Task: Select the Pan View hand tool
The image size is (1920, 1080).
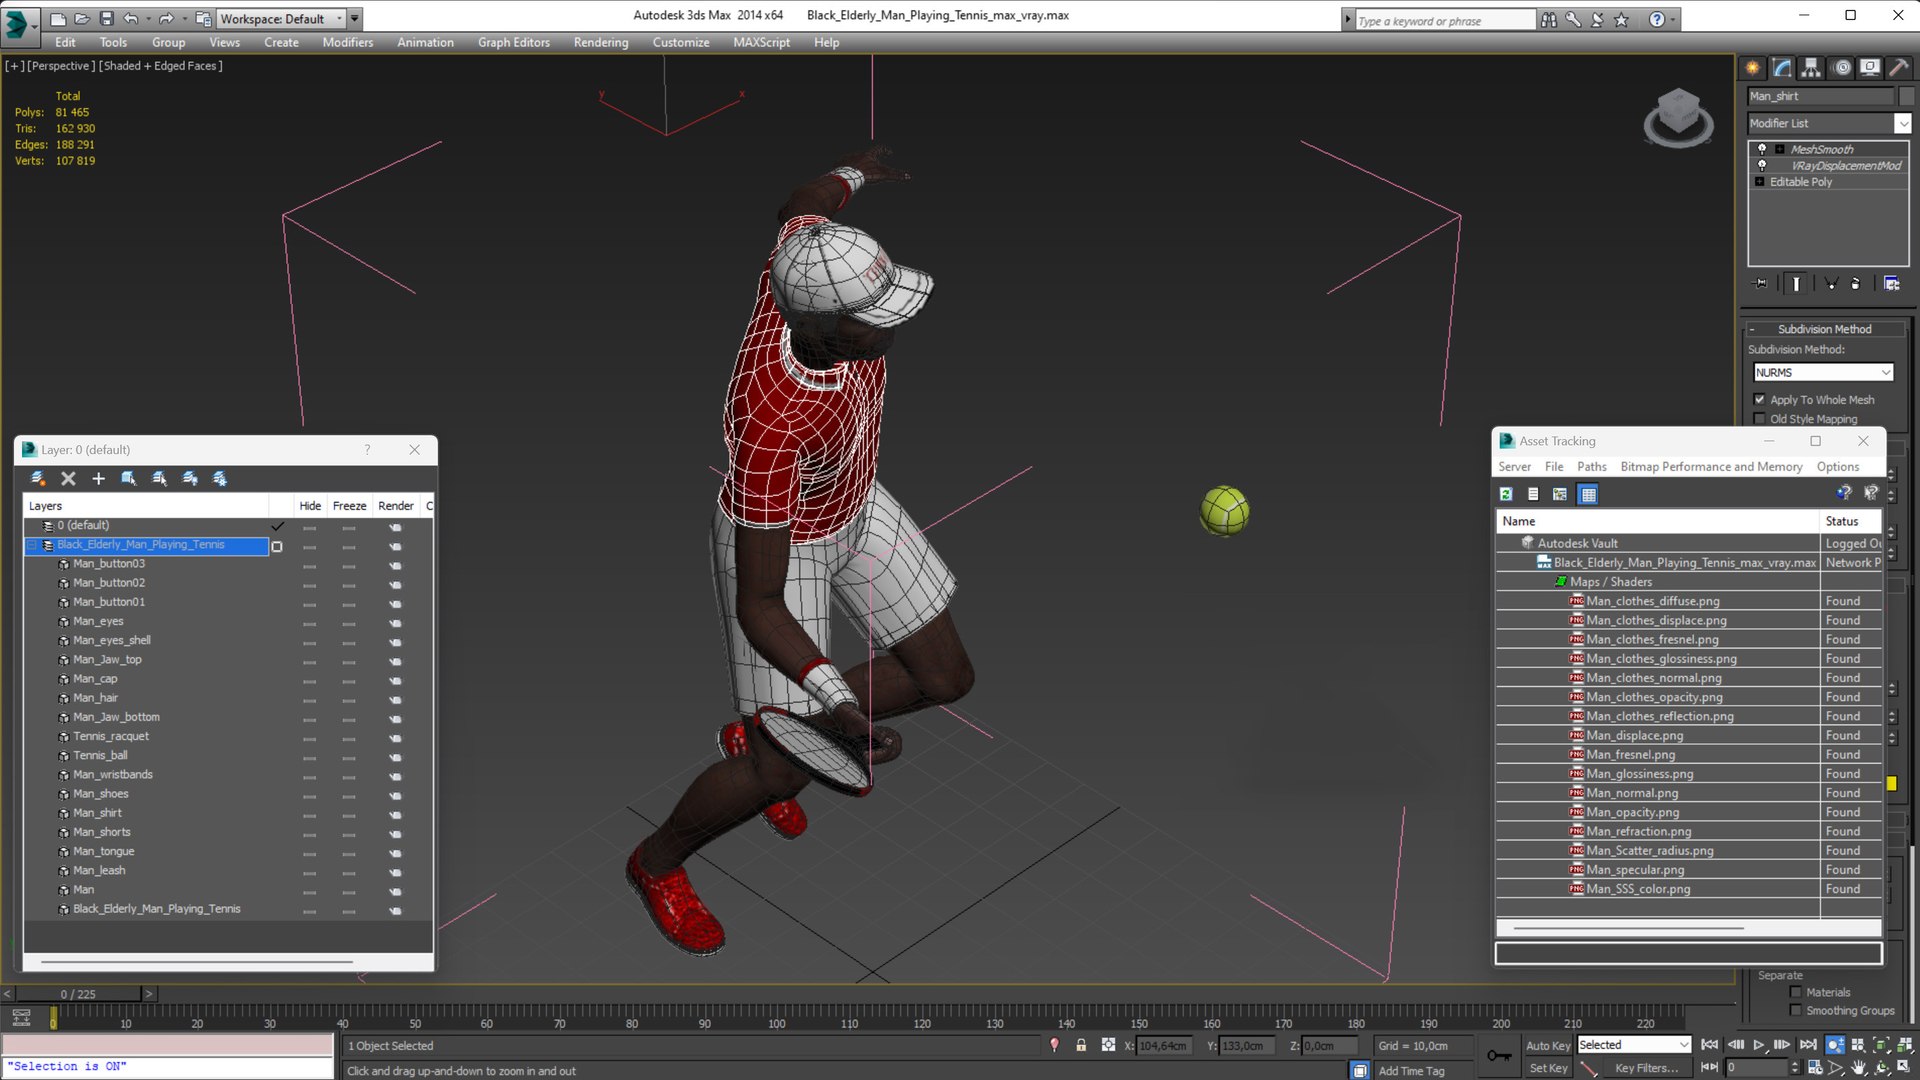Action: pos(1858,1068)
